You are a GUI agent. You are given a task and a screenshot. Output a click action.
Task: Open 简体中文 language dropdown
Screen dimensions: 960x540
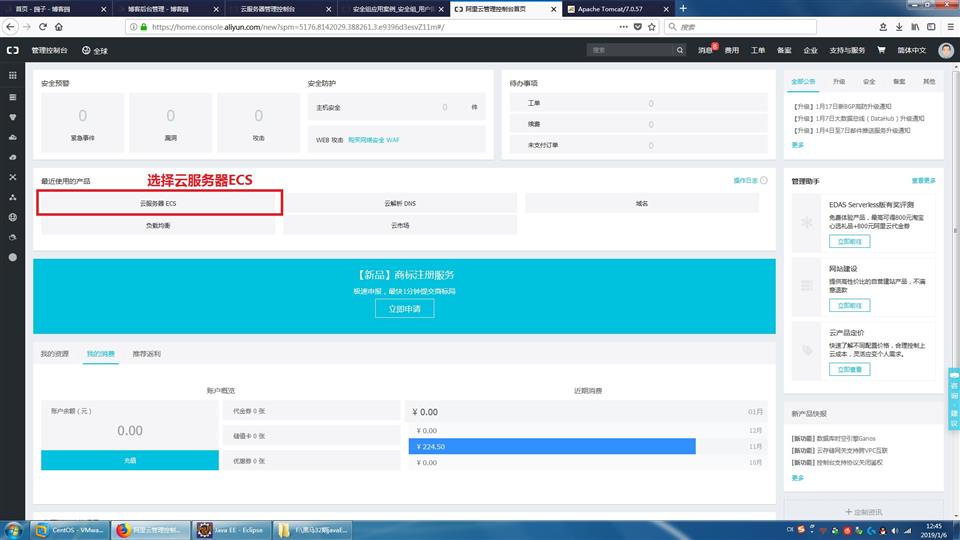coord(912,50)
